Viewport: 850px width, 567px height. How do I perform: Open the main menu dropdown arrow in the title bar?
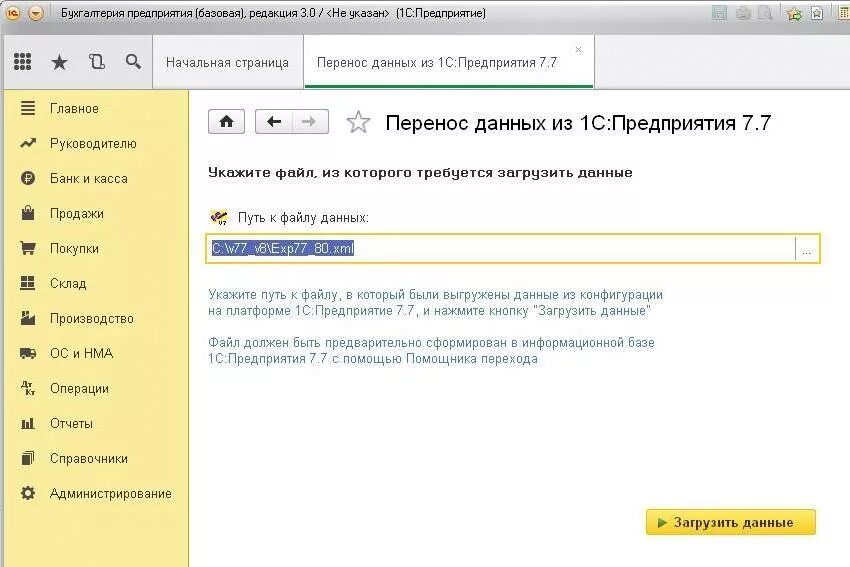click(36, 13)
